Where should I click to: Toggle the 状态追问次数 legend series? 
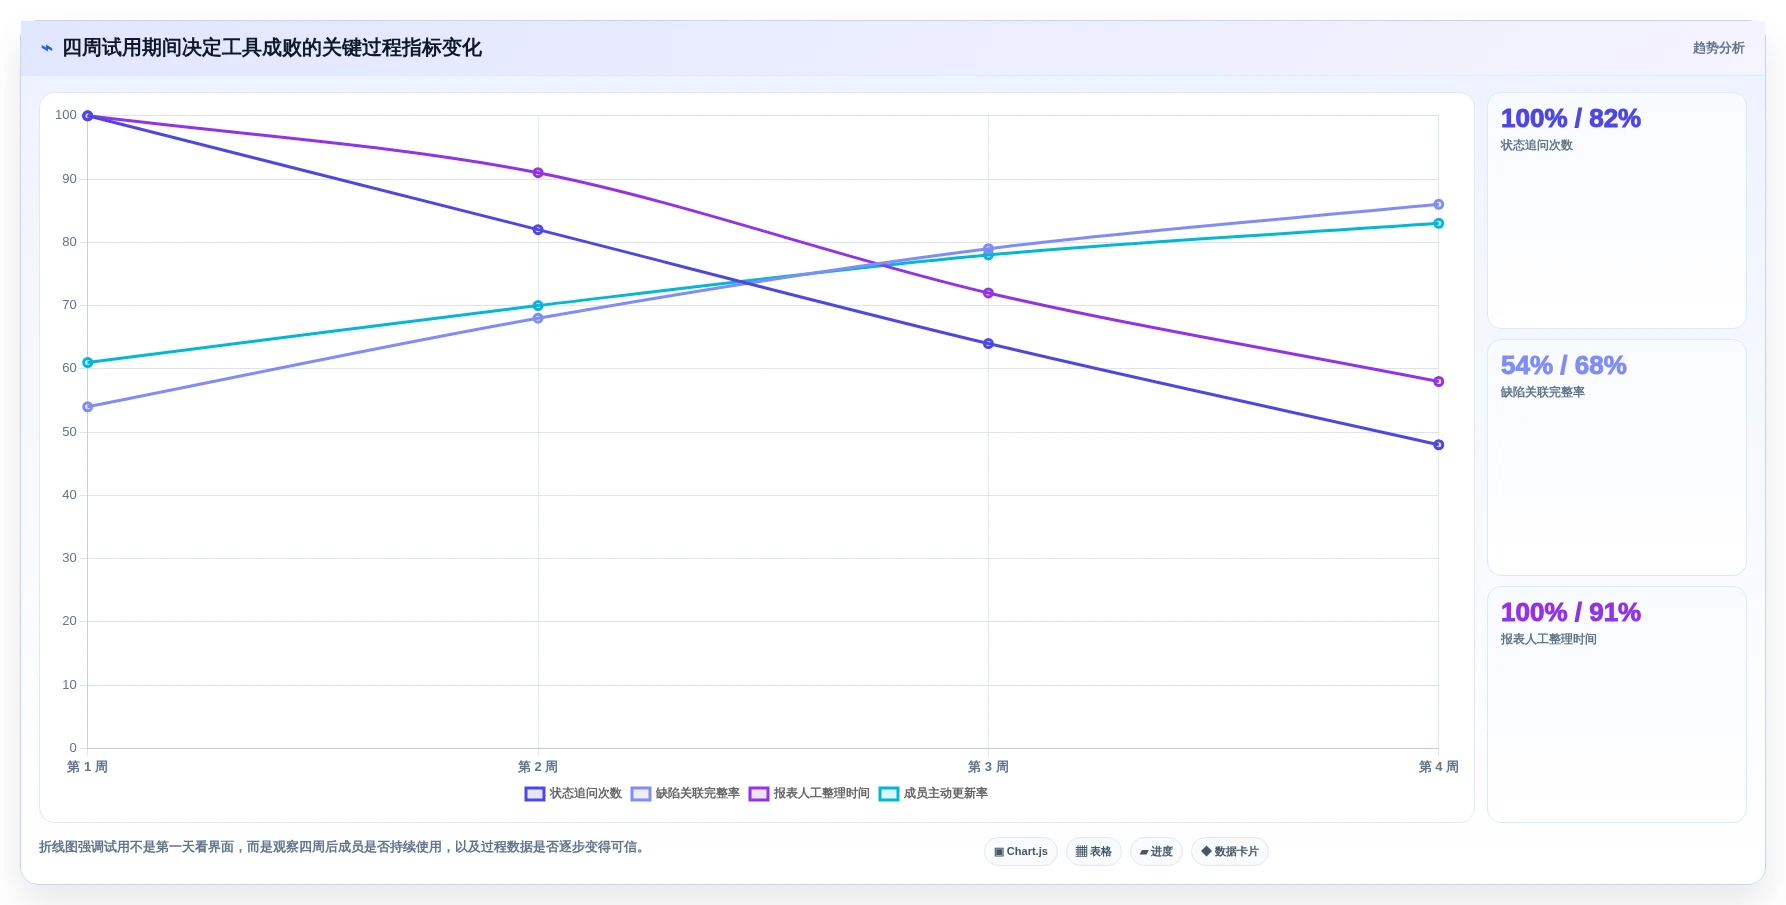coord(573,794)
